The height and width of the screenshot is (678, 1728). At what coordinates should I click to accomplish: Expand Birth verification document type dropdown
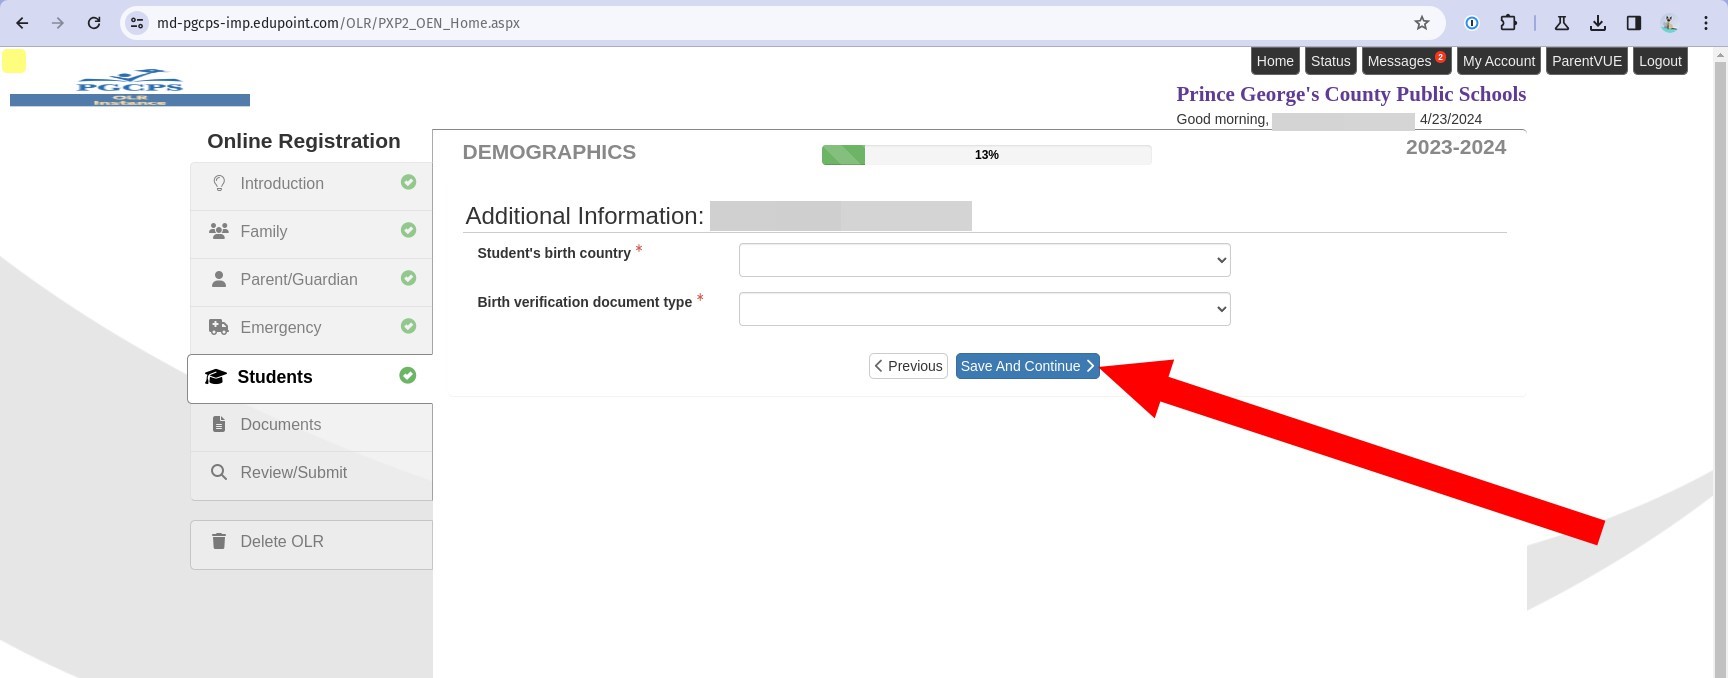click(984, 309)
